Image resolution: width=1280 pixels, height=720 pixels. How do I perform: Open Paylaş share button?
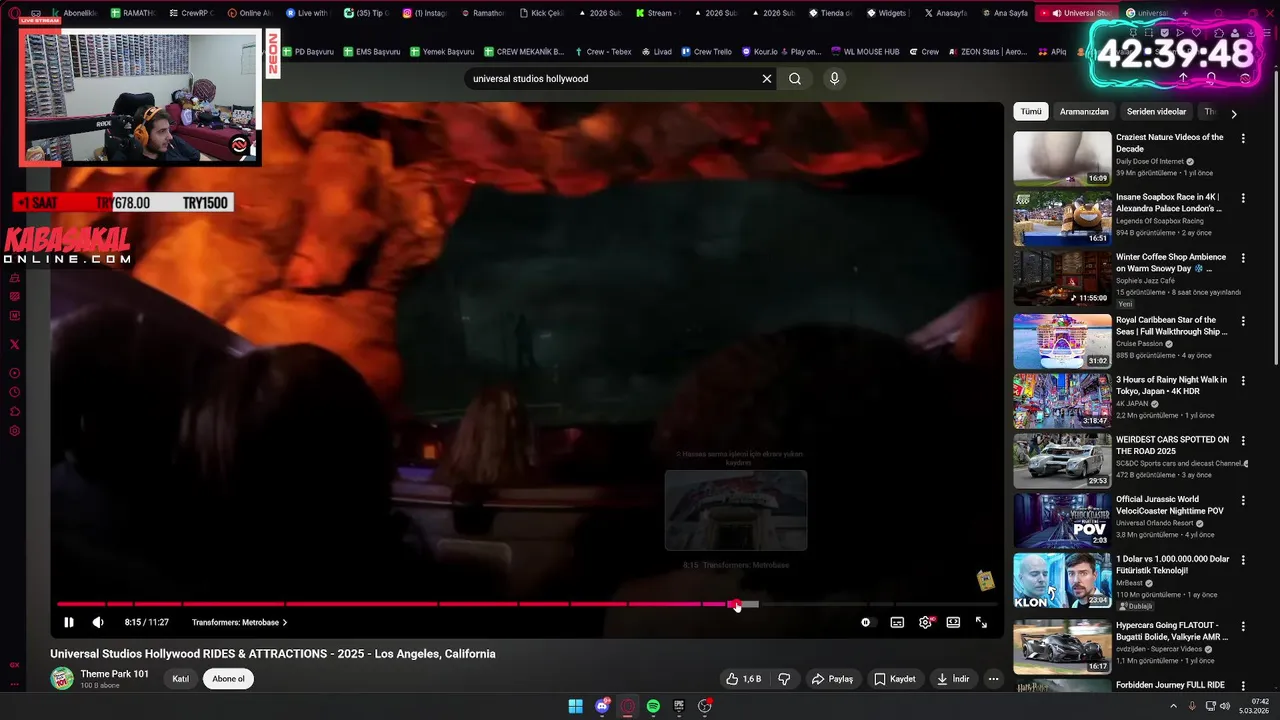click(832, 679)
